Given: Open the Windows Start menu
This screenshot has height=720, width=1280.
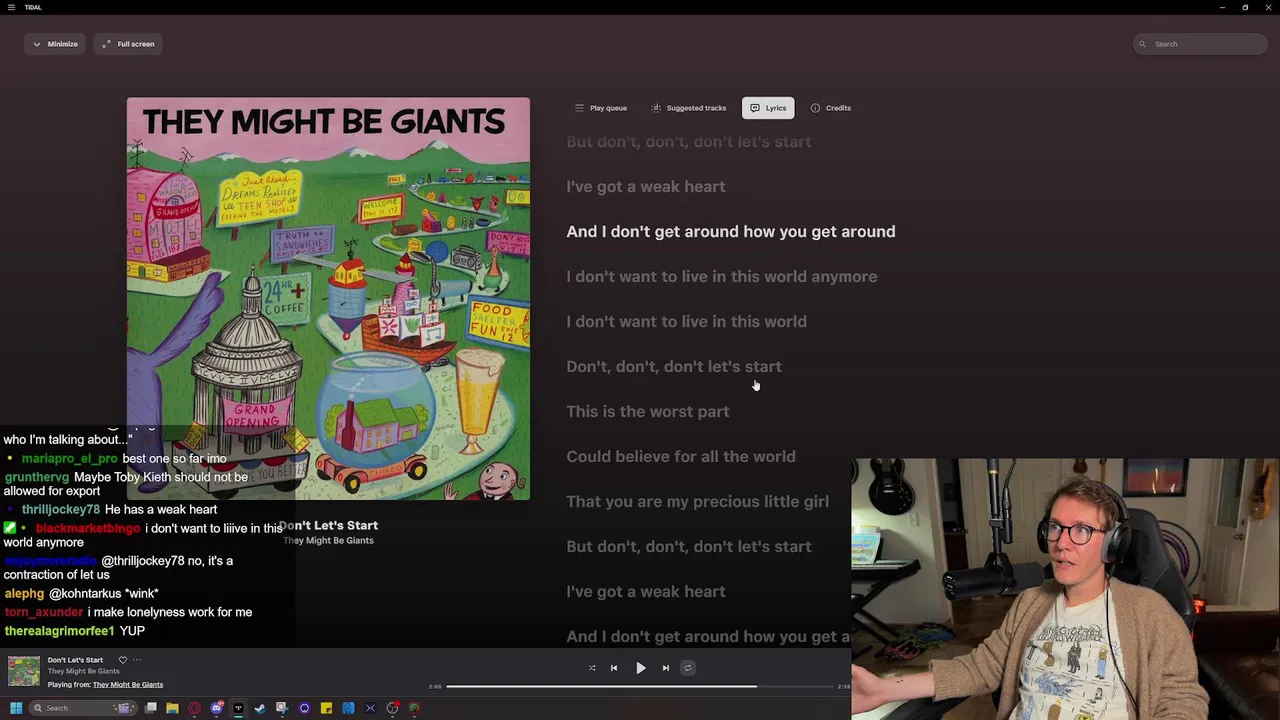Looking at the screenshot, I should click(16, 708).
